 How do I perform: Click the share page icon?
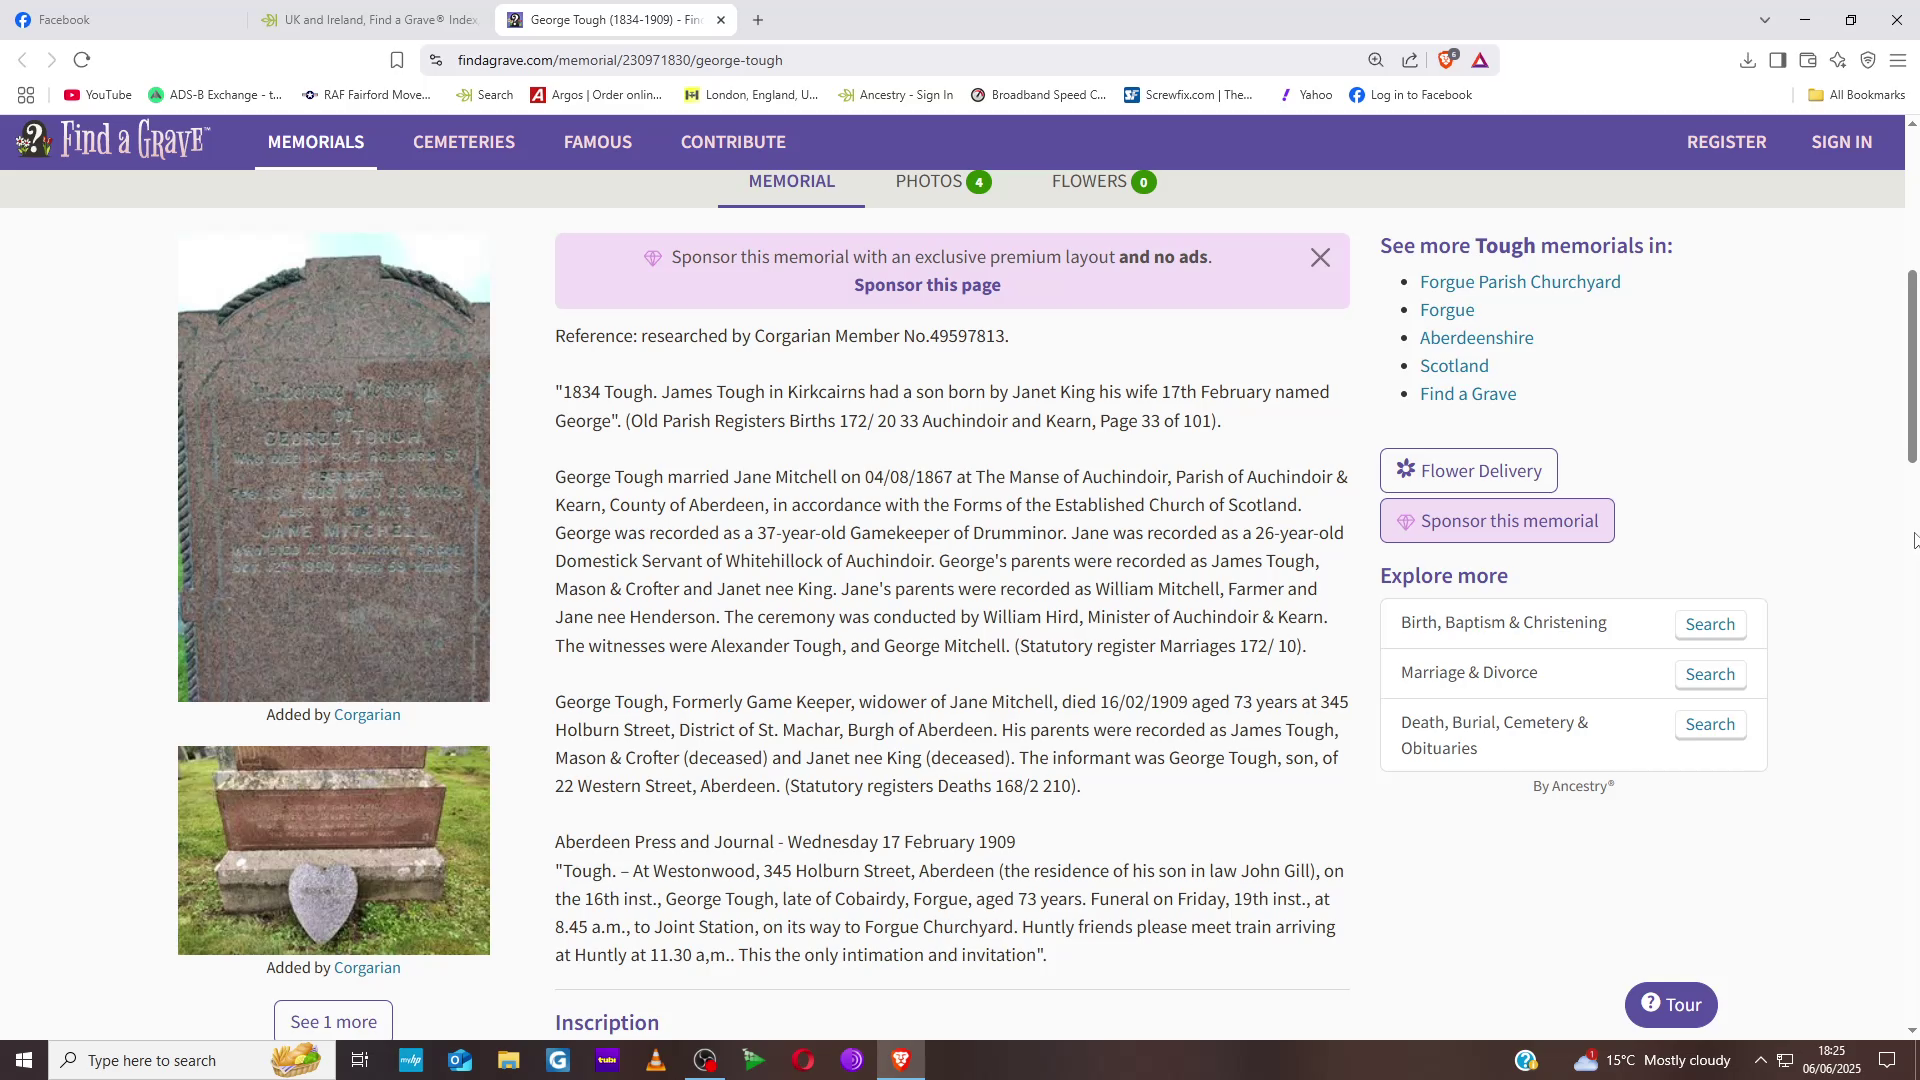click(1410, 61)
